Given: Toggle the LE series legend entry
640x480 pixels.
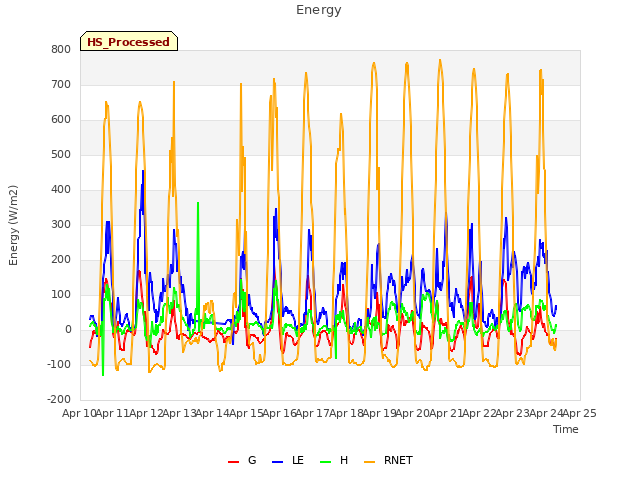Looking at the screenshot, I should (288, 460).
